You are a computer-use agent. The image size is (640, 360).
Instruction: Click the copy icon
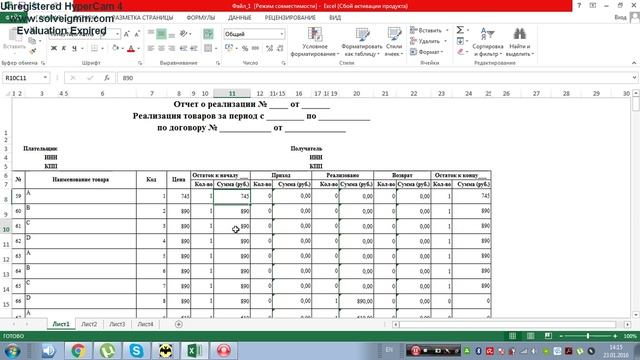32,40
